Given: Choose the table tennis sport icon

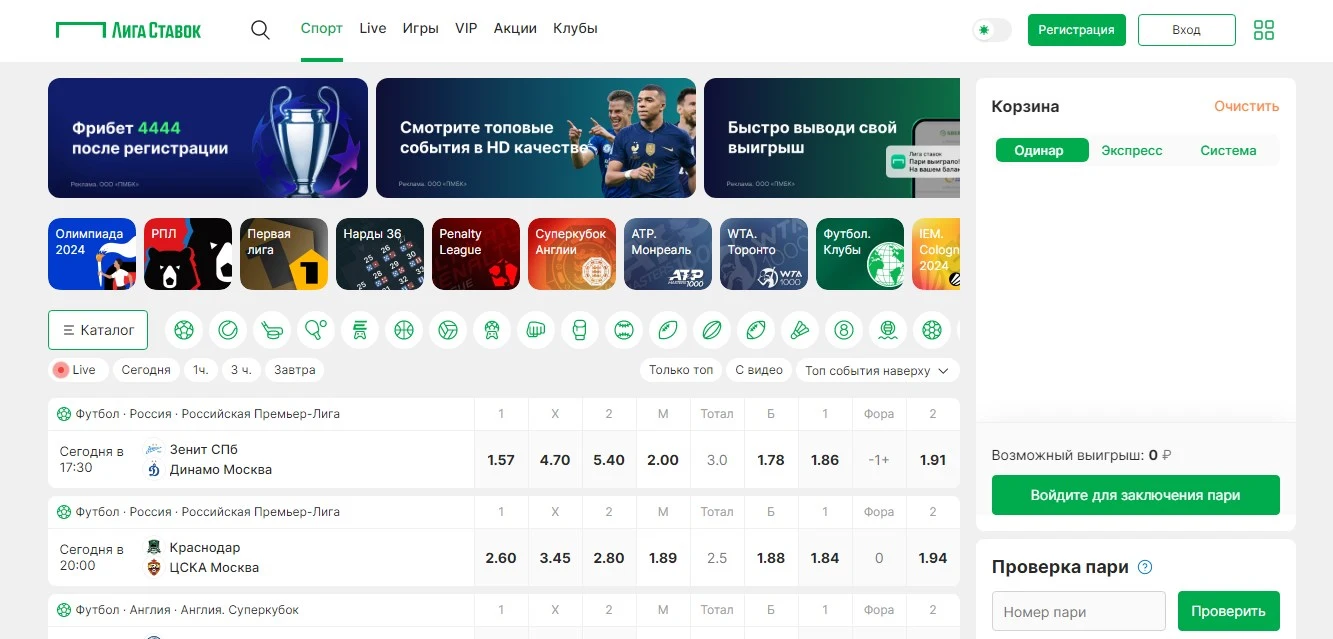Looking at the screenshot, I should [316, 329].
